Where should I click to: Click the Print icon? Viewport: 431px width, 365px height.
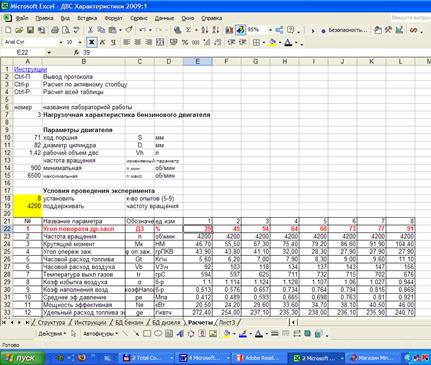point(55,30)
